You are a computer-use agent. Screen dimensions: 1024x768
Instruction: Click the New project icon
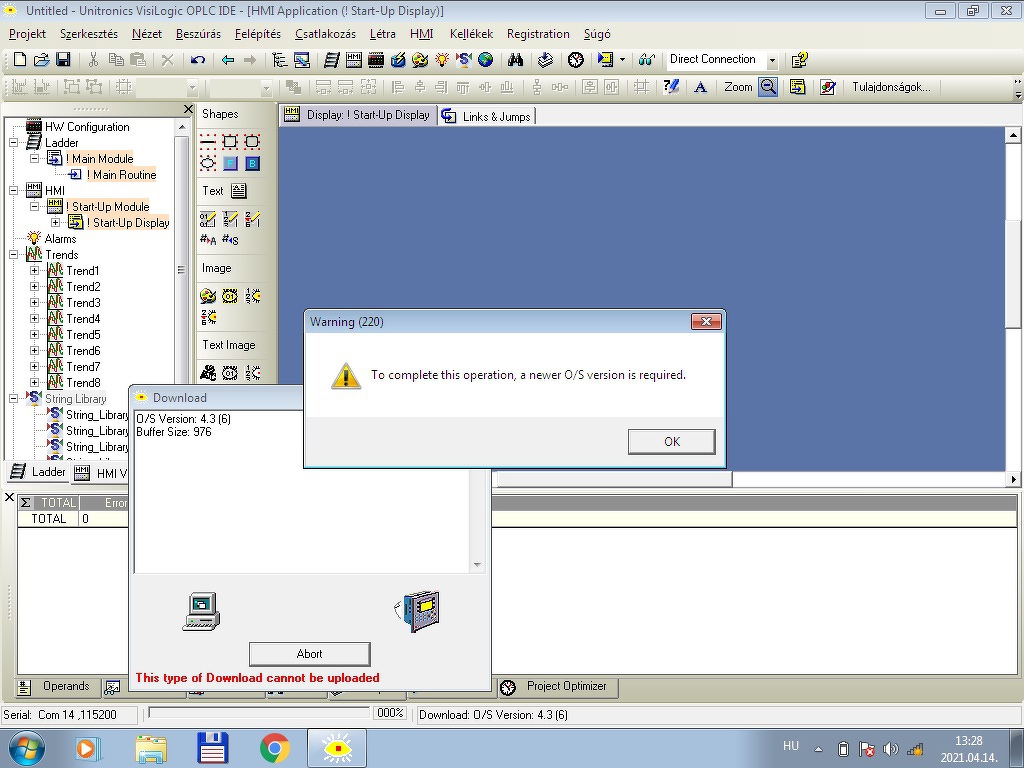coord(20,60)
